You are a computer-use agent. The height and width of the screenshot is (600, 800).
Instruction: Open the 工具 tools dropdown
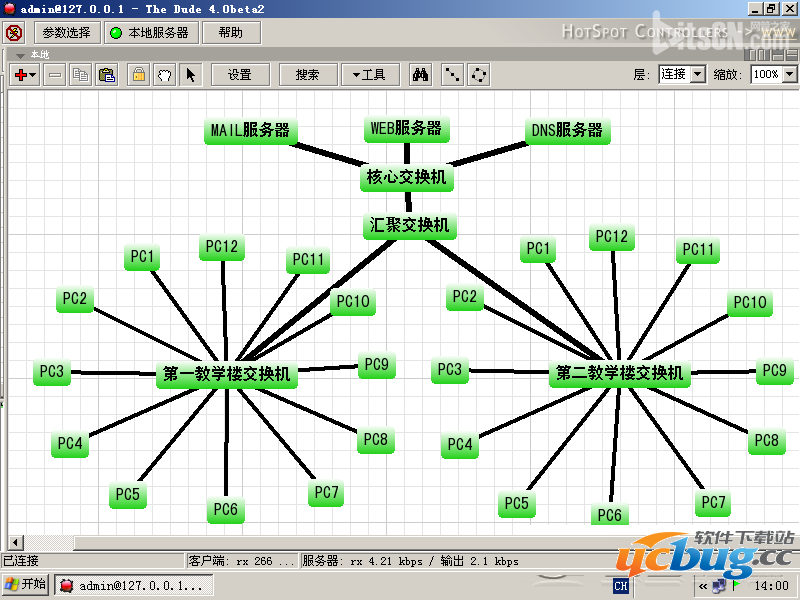[370, 74]
